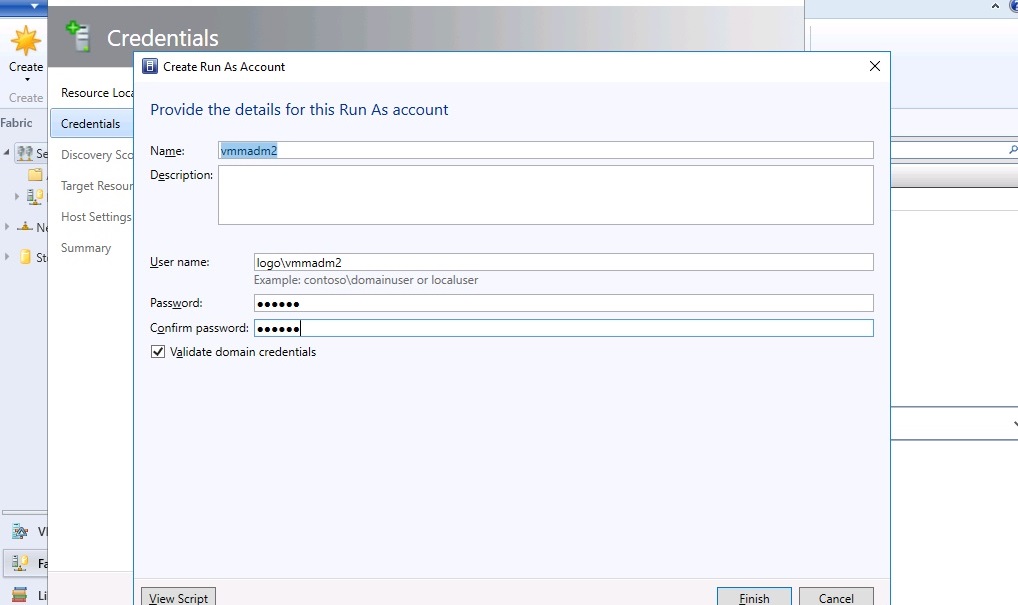The height and width of the screenshot is (605, 1018).
Task: Click the View Script button
Action: point(178,598)
